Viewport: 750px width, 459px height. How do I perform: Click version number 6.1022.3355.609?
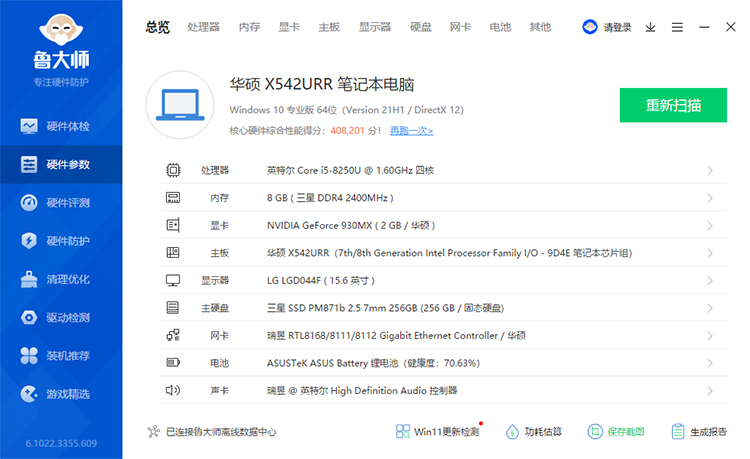tap(61, 443)
